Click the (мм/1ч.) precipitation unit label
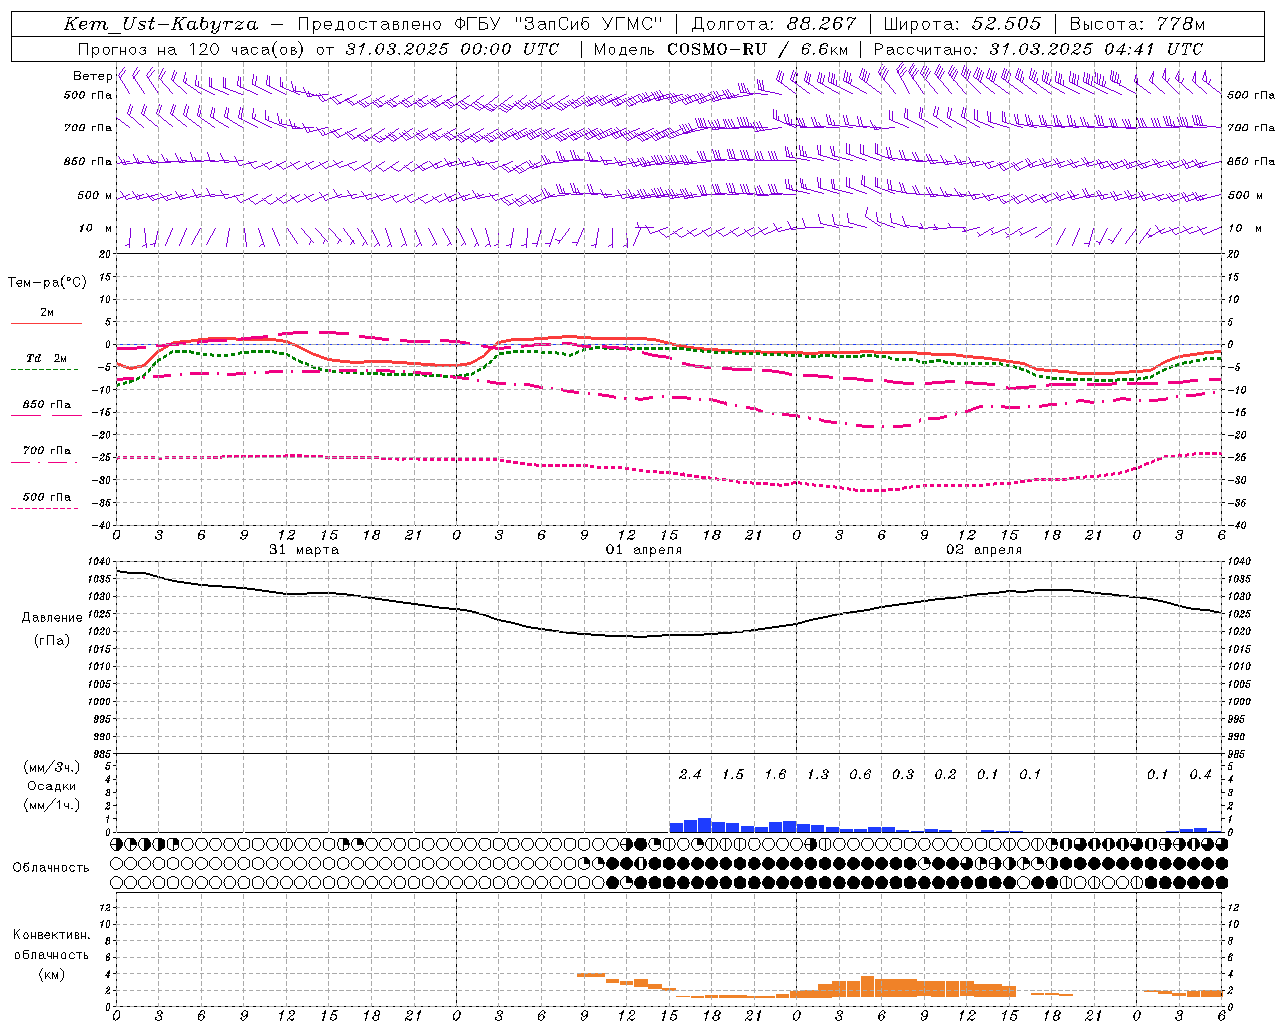Image resolution: width=1280 pixels, height=1024 pixels. (52, 805)
